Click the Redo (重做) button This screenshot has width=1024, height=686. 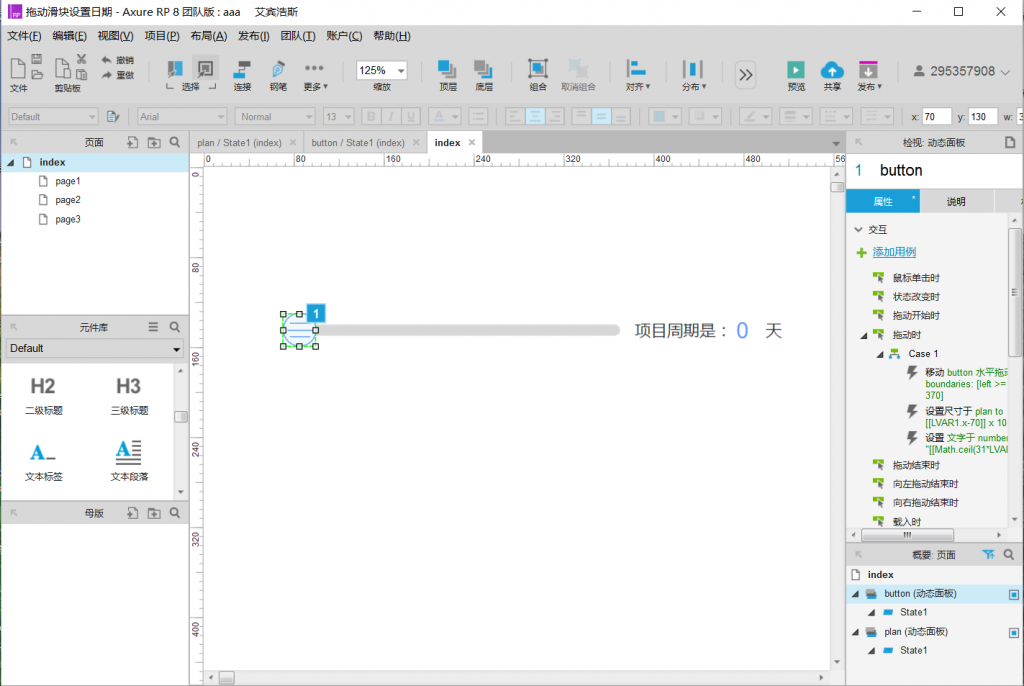pos(118,75)
